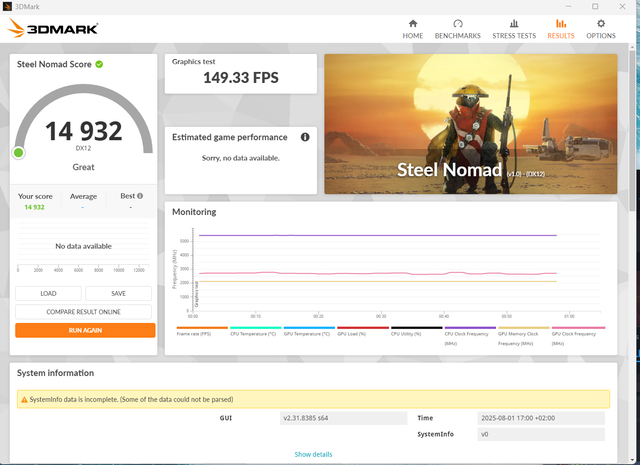Screen dimensions: 640x465
Task: Toggle CPU Clock Frequency legend series
Action: (470, 336)
